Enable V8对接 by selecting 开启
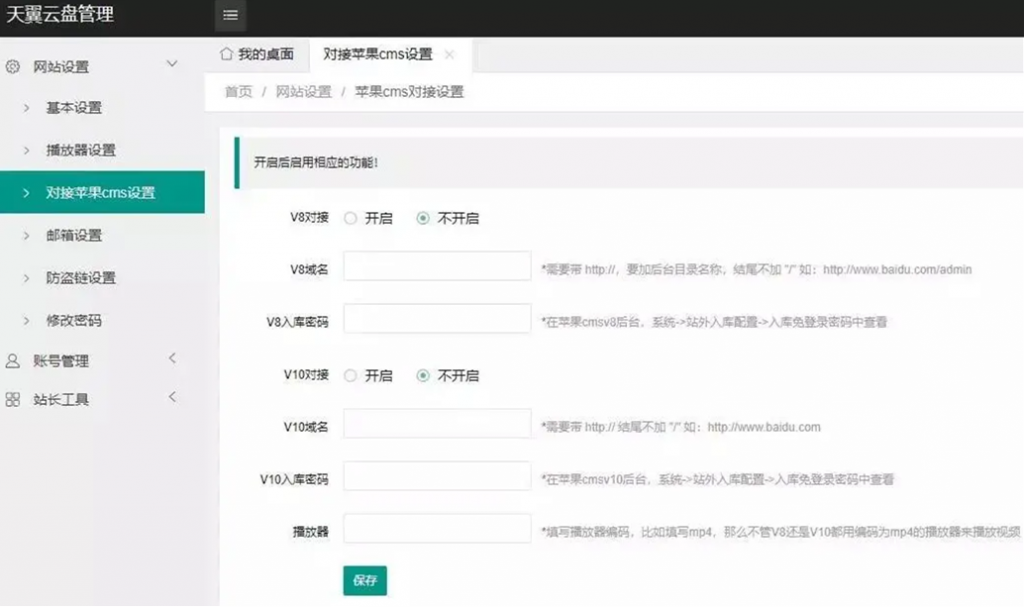Viewport: 1024px width, 607px height. click(x=351, y=217)
